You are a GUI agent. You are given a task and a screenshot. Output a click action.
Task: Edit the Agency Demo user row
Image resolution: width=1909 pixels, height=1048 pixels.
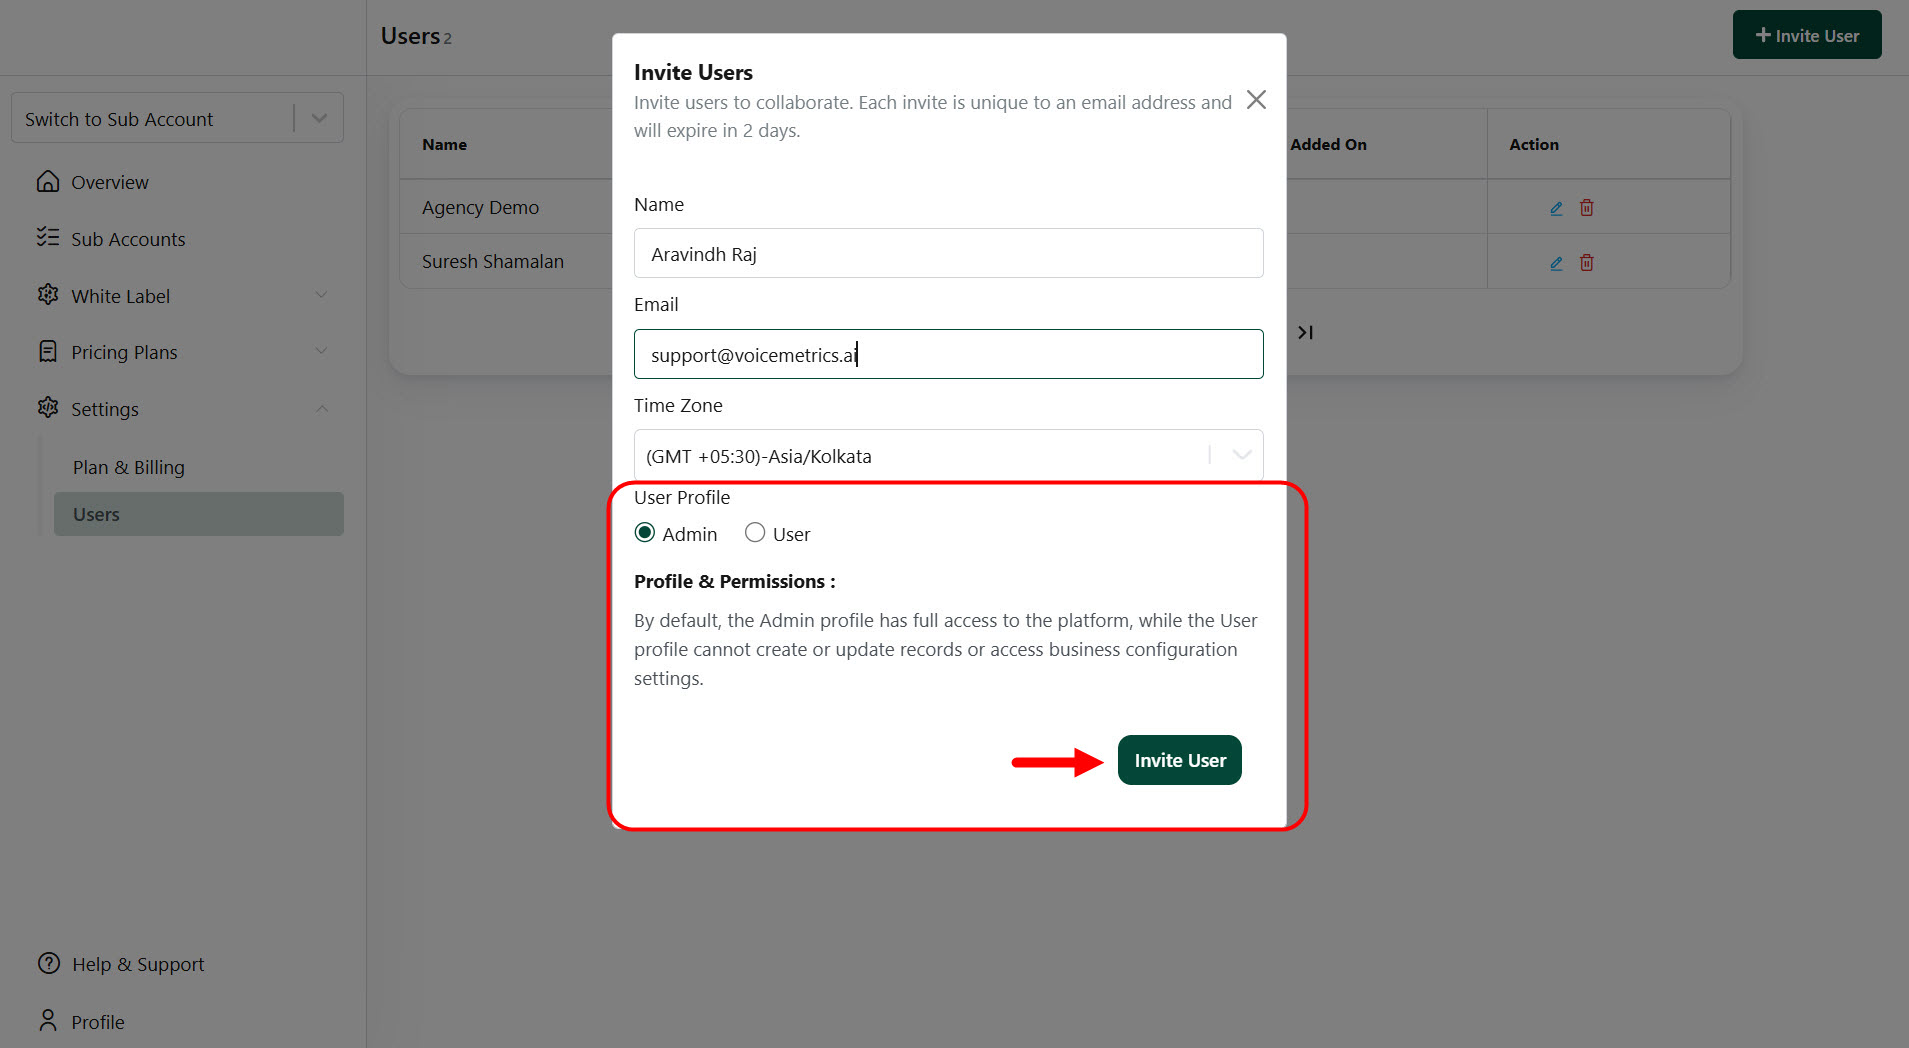1556,208
